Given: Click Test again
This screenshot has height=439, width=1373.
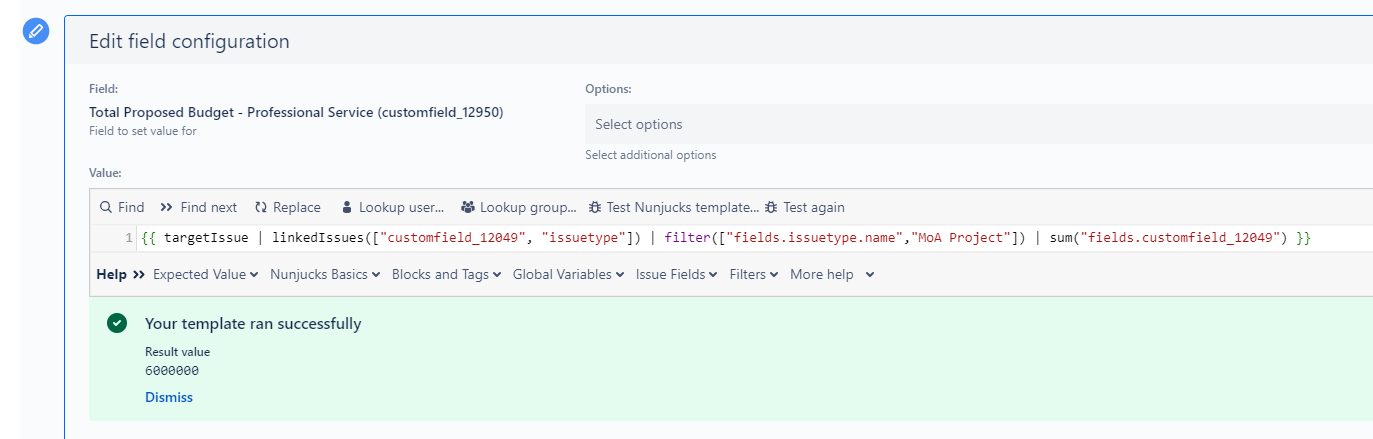Looking at the screenshot, I should tap(805, 207).
